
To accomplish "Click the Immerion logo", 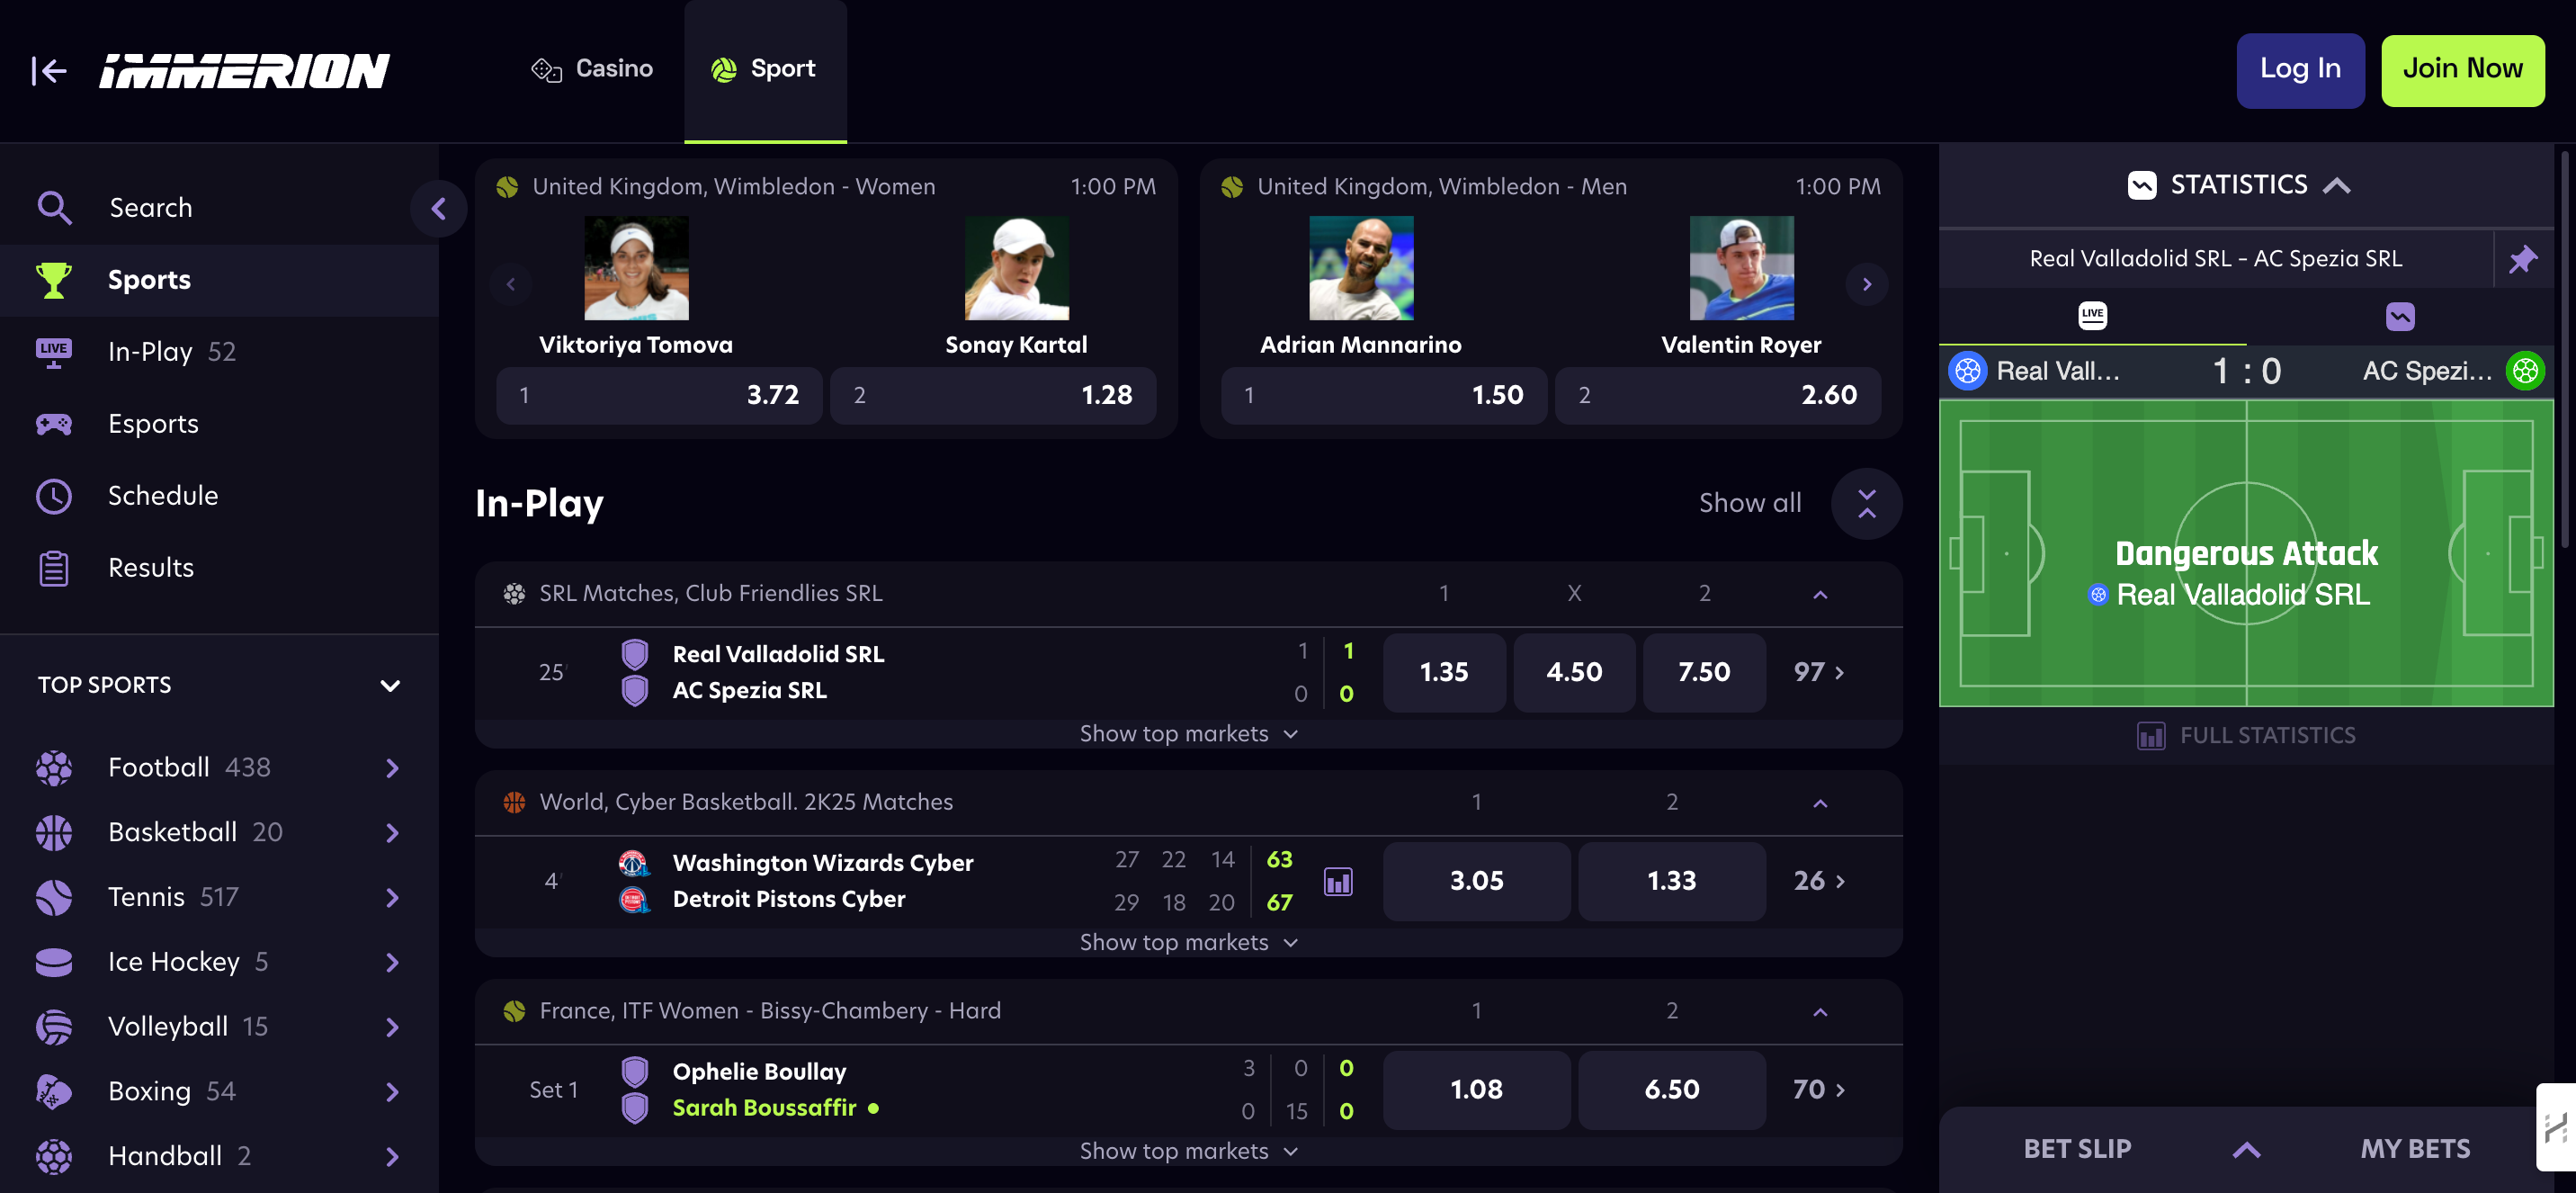I will (244, 70).
